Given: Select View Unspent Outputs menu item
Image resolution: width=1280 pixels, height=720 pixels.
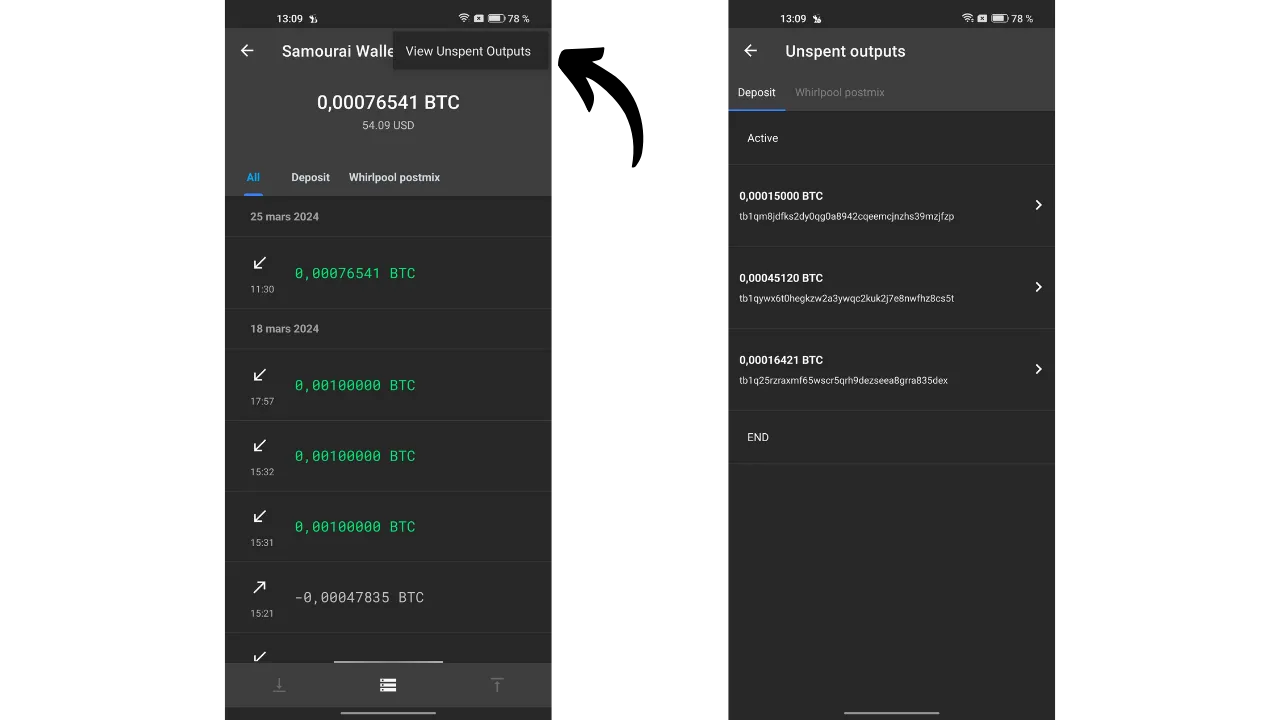Looking at the screenshot, I should click(468, 51).
